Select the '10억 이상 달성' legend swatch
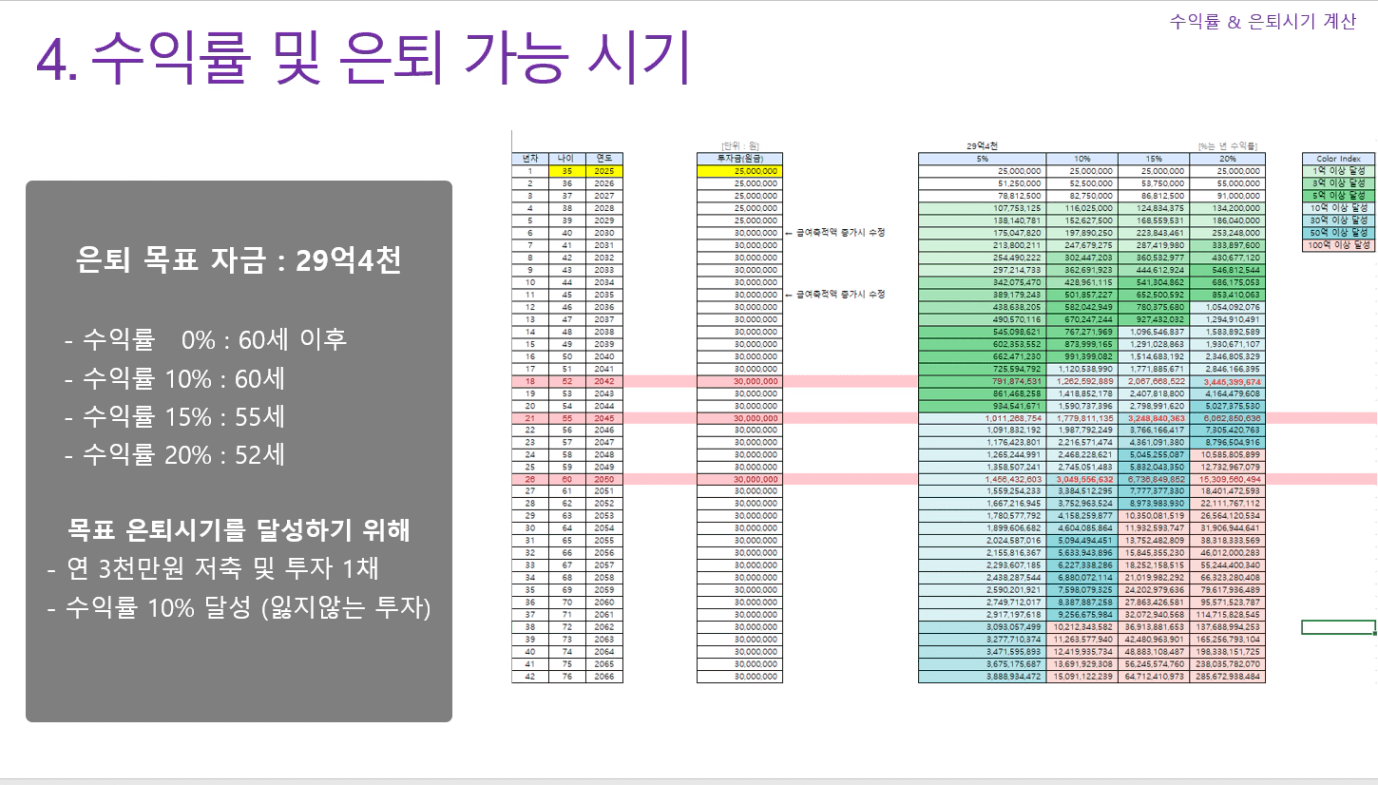The height and width of the screenshot is (785, 1378). (x=1339, y=207)
